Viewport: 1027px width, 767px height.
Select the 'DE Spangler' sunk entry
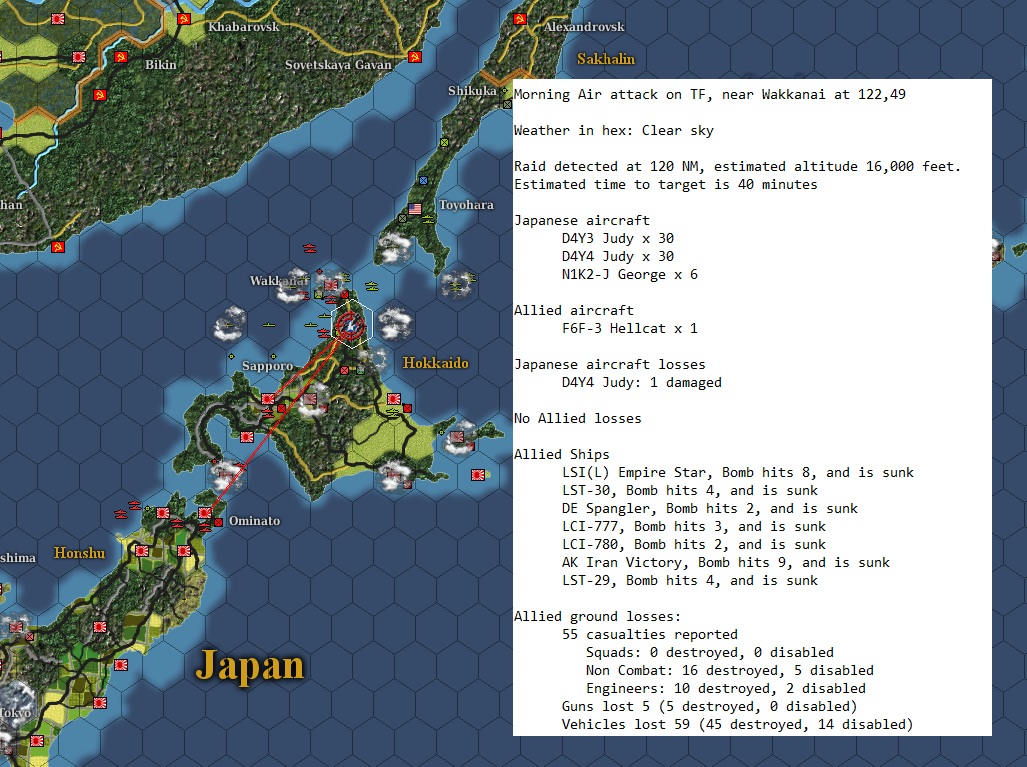(x=709, y=508)
